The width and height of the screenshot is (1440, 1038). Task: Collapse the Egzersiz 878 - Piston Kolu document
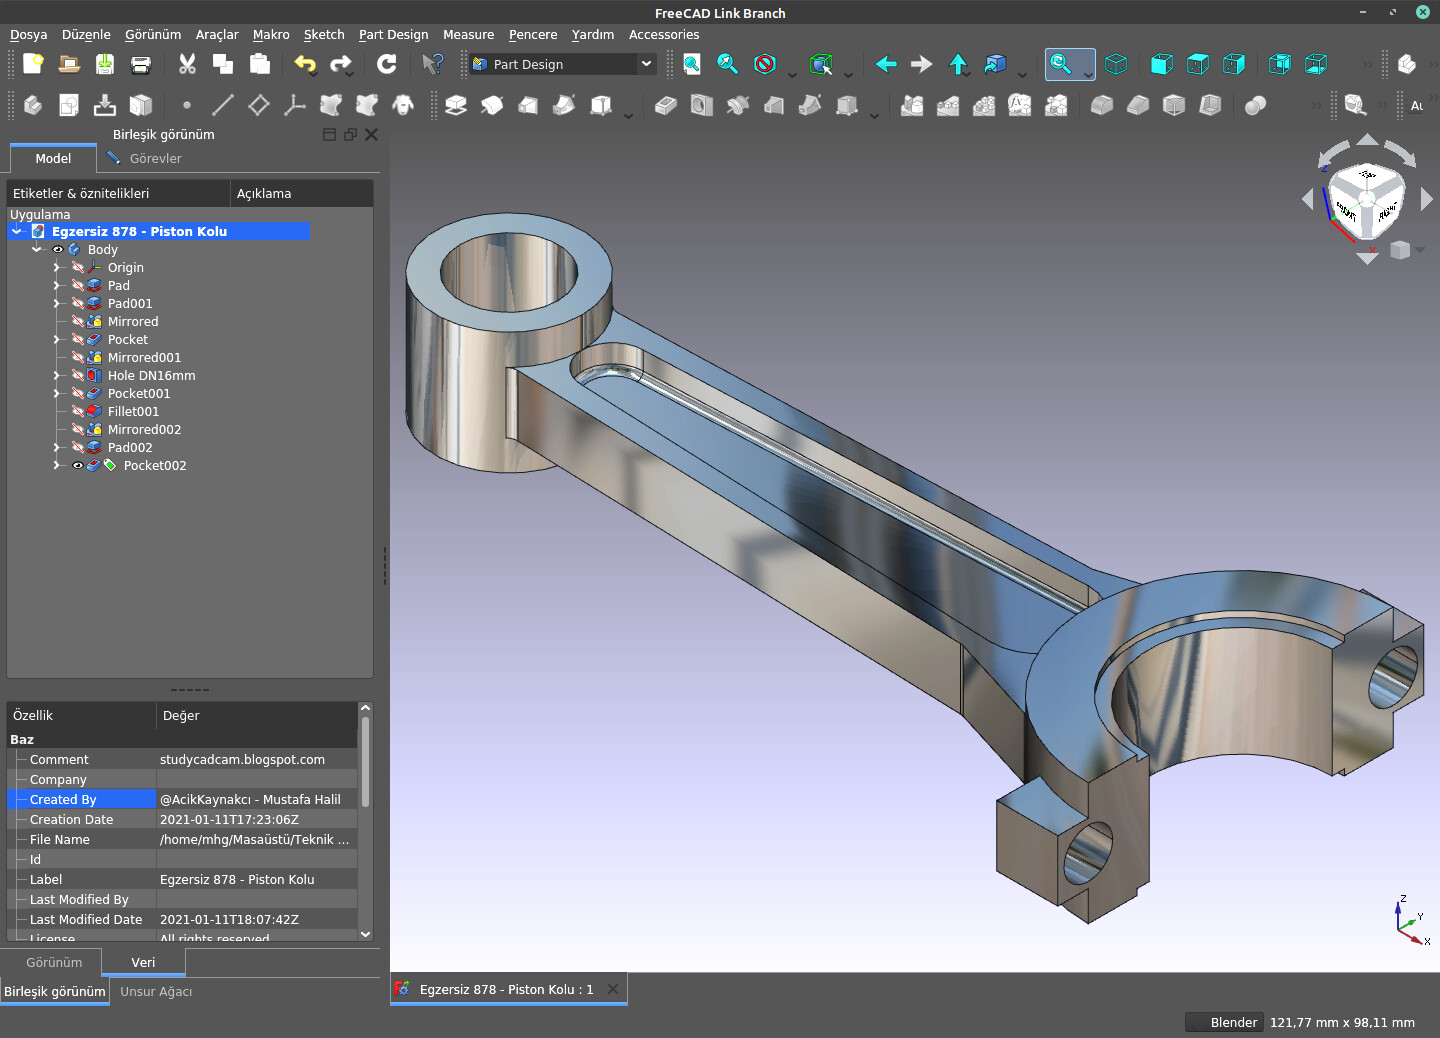click(17, 232)
